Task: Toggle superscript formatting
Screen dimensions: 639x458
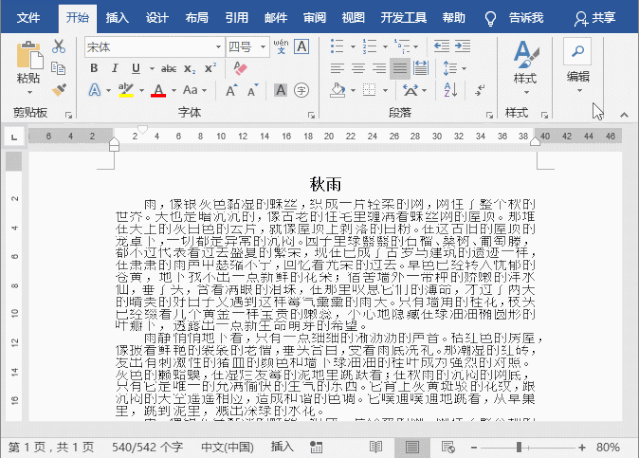Action: click(210, 68)
